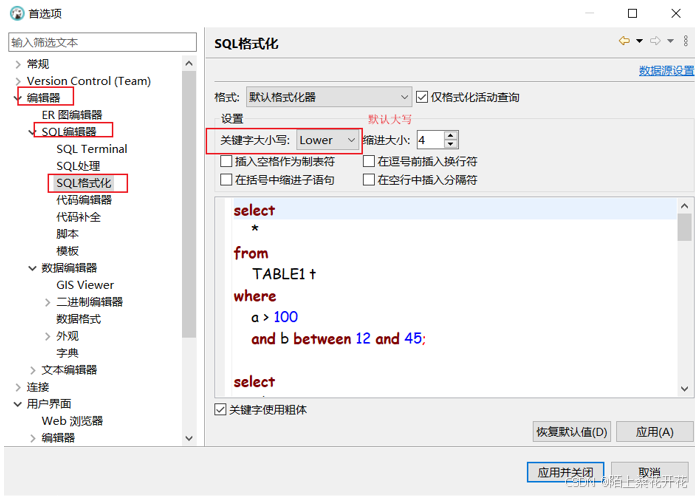Increase indent size with up arrow
Screen dimensions: 695x496
click(x=450, y=136)
